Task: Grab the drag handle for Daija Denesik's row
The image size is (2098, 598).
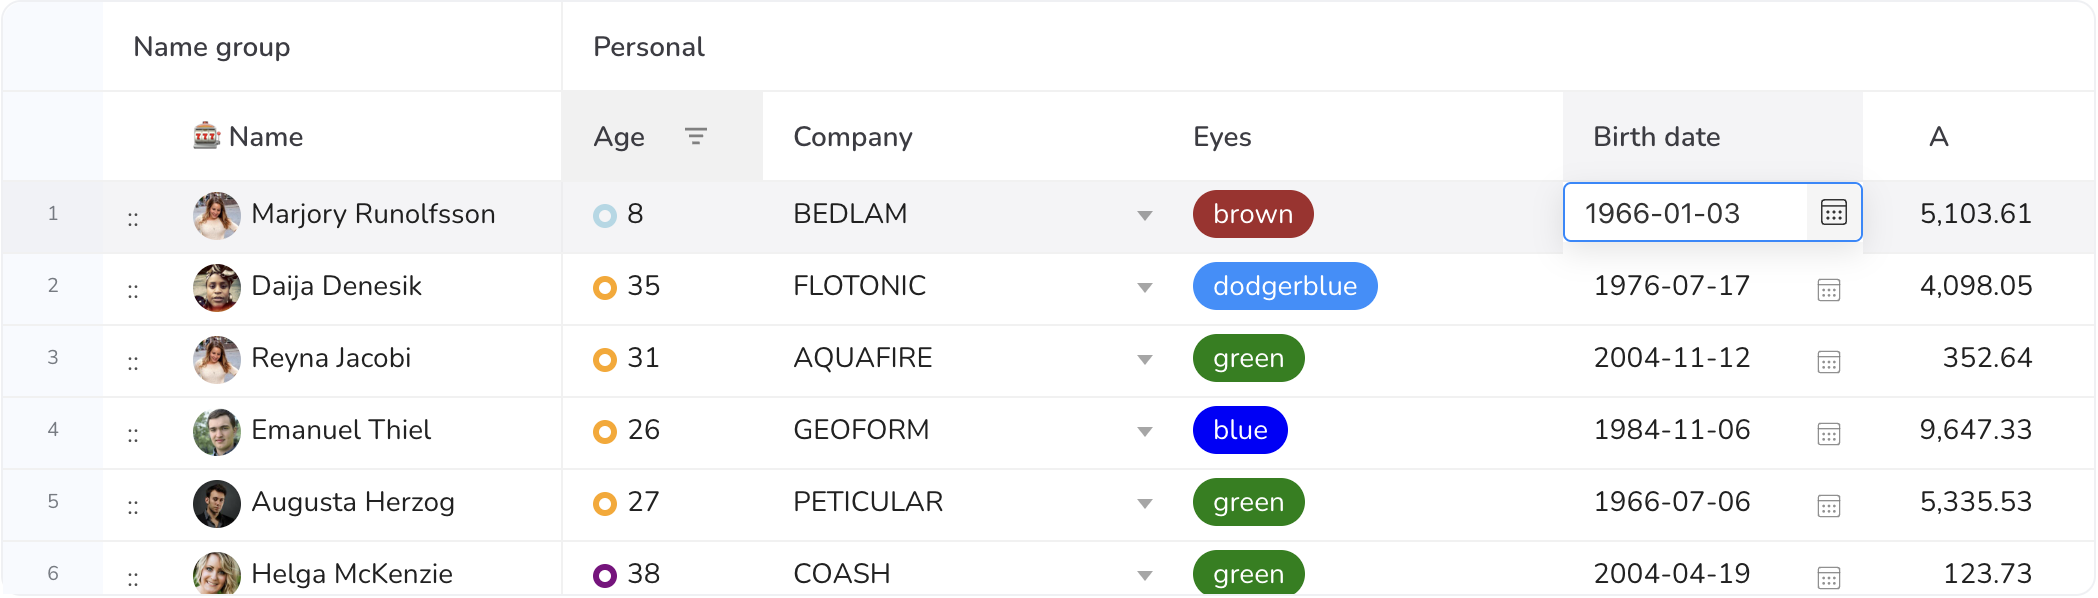Action: point(133,291)
